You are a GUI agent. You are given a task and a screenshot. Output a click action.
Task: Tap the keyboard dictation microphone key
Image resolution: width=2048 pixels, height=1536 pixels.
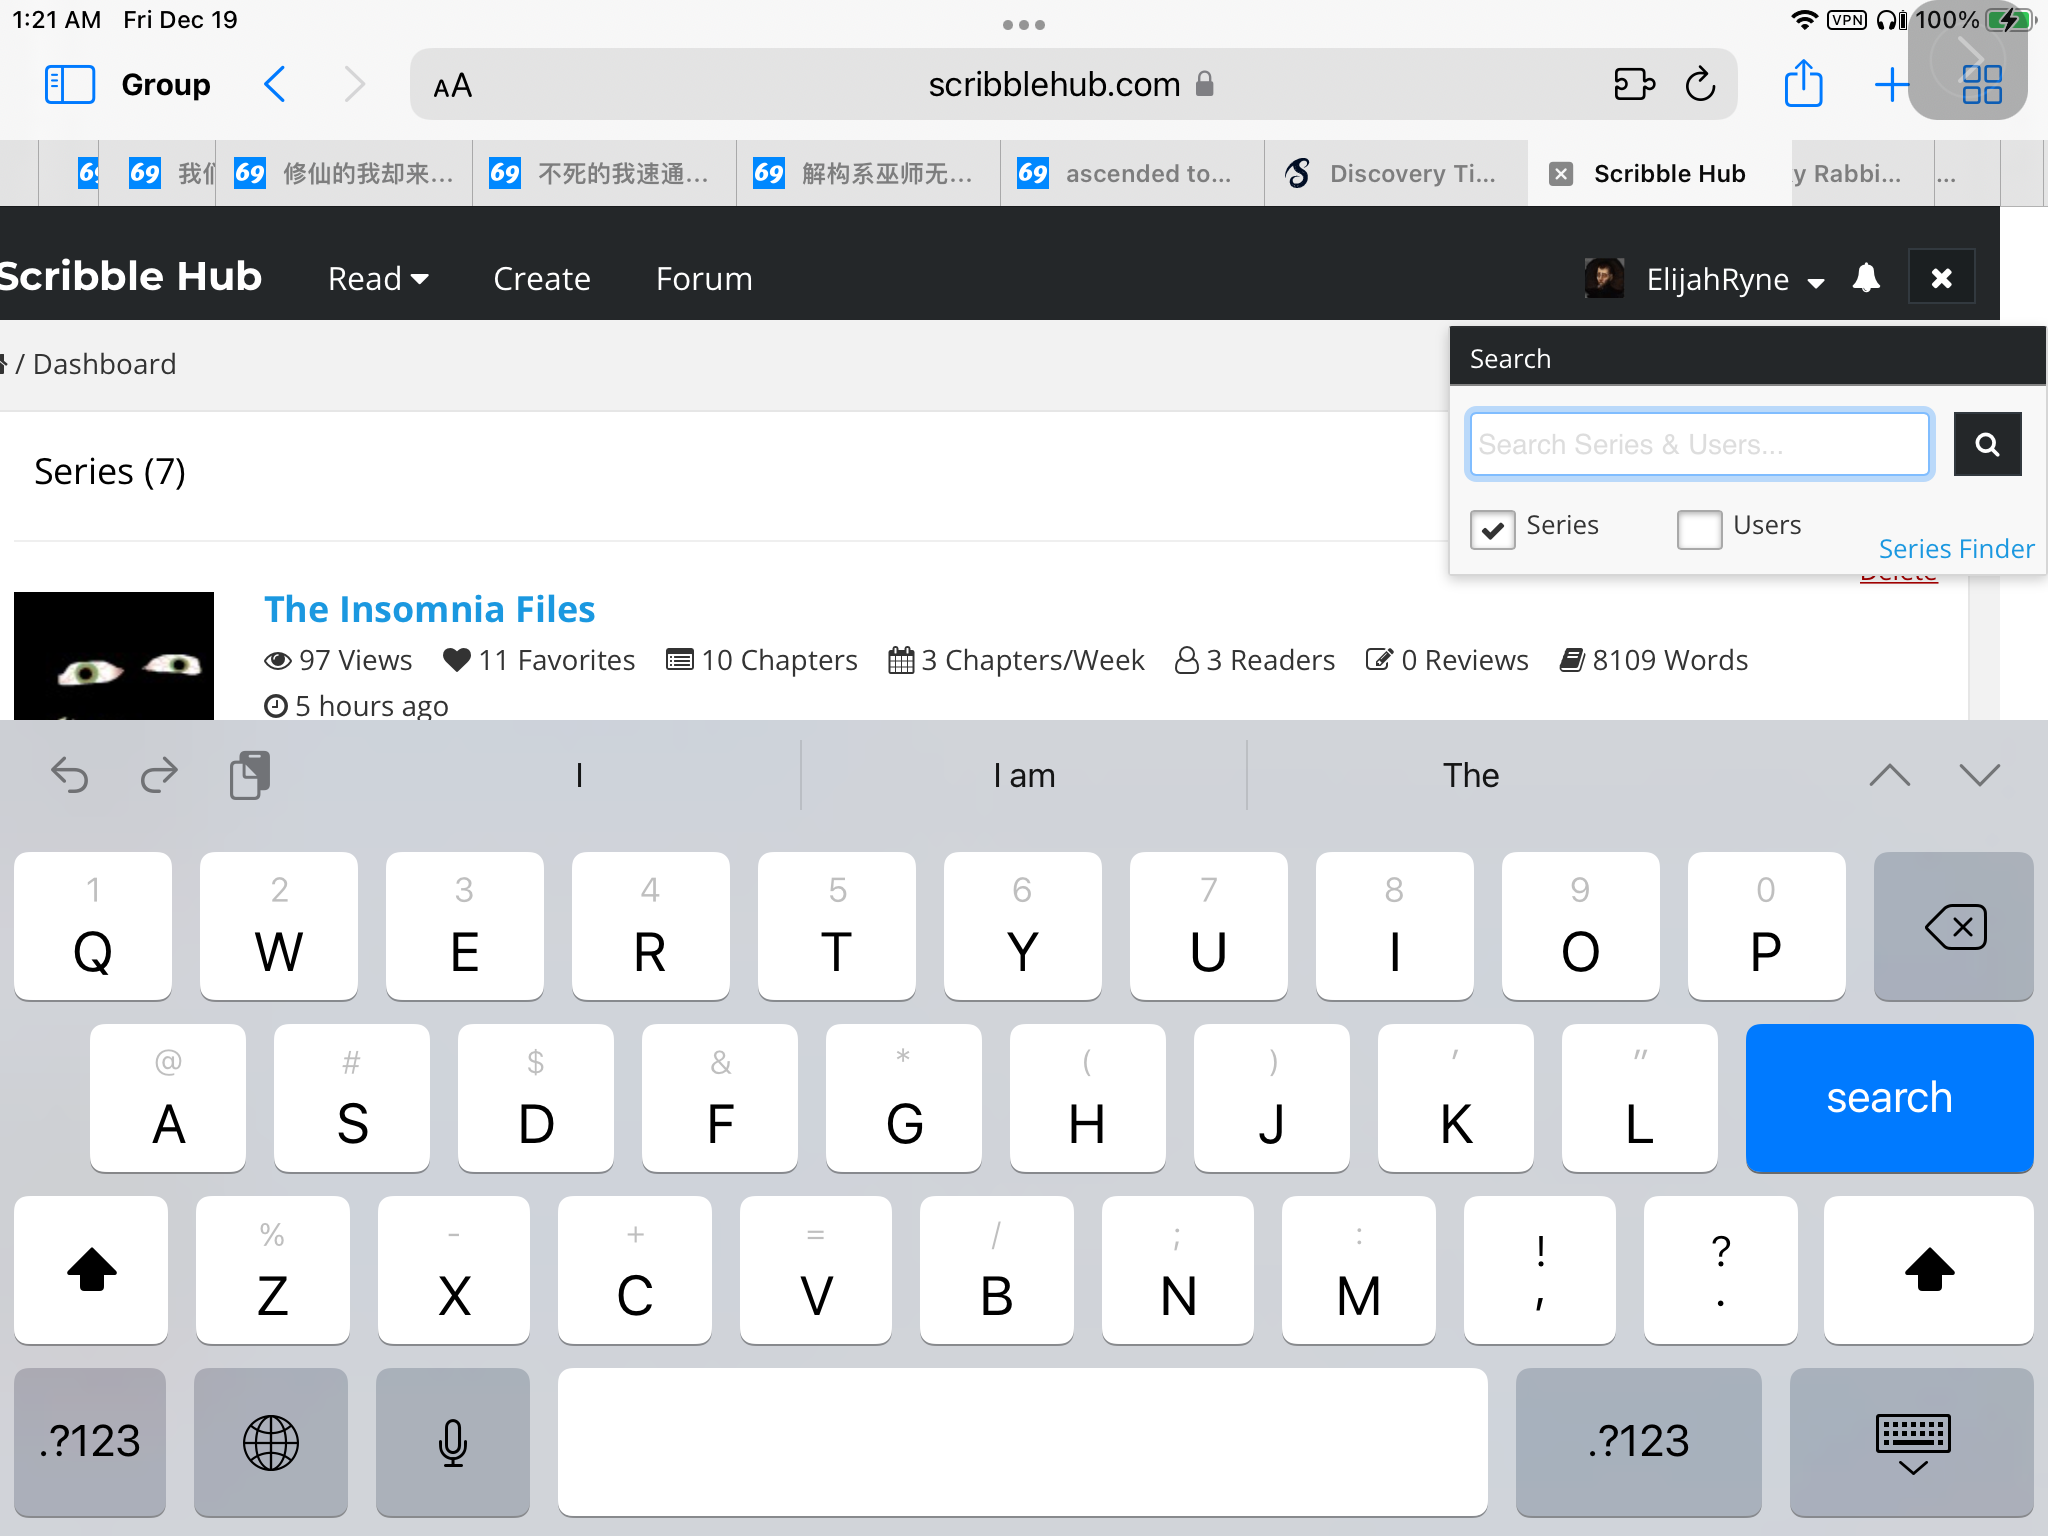tap(452, 1442)
